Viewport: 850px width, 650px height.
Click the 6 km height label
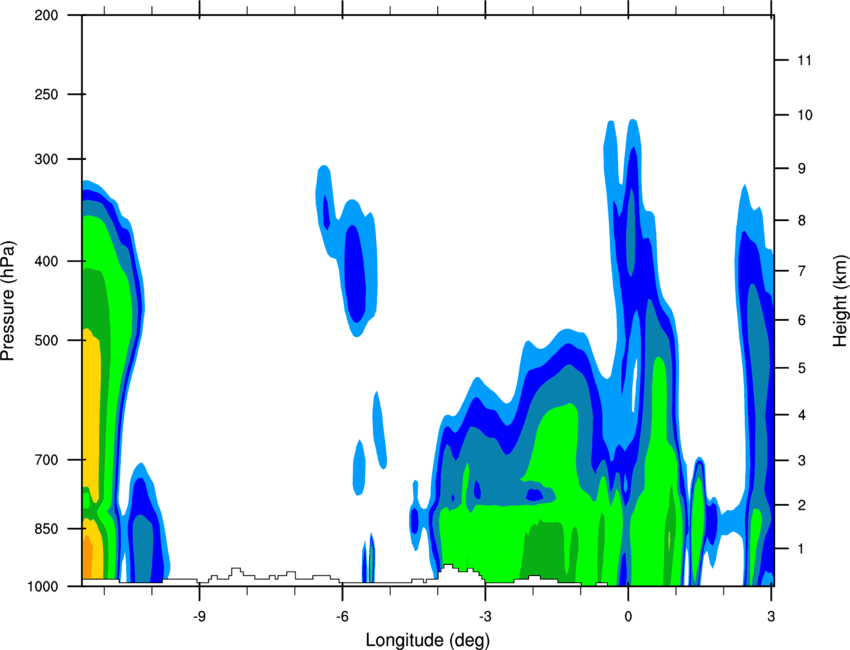tap(802, 320)
